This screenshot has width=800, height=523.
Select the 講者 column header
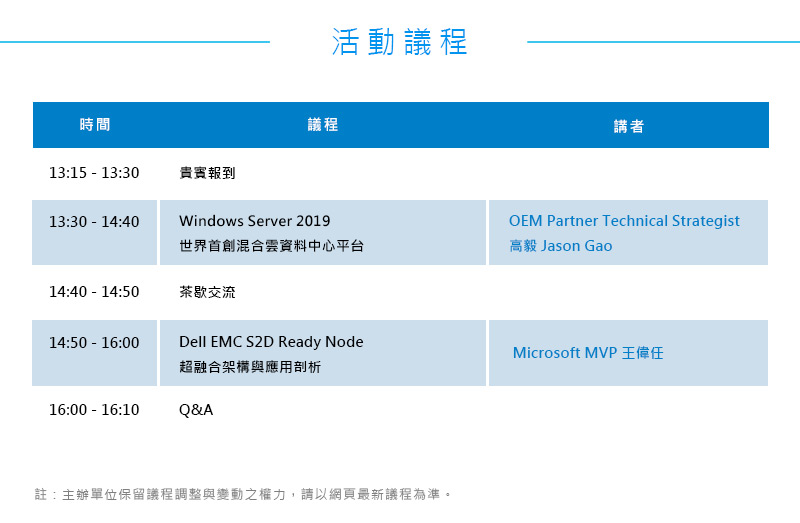tap(629, 126)
